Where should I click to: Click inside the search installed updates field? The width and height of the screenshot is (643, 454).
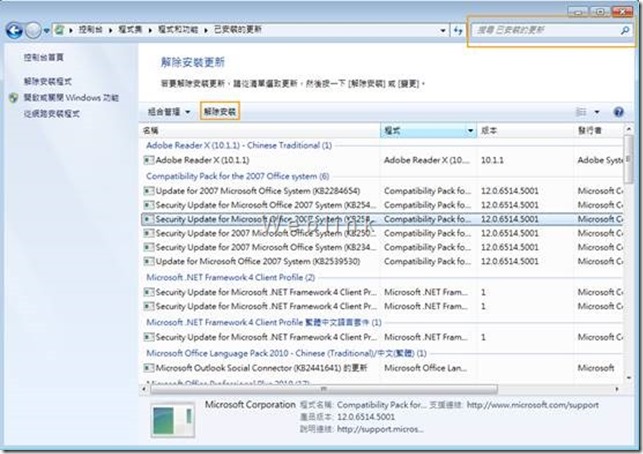[x=545, y=30]
